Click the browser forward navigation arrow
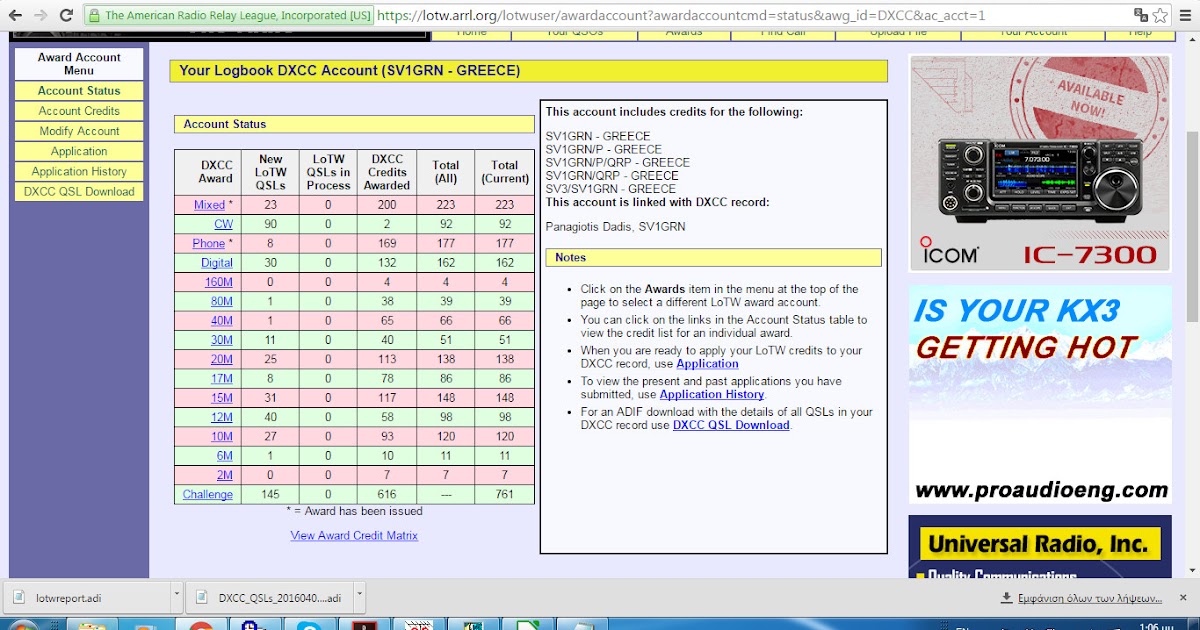The width and height of the screenshot is (1200, 630). pos(40,15)
